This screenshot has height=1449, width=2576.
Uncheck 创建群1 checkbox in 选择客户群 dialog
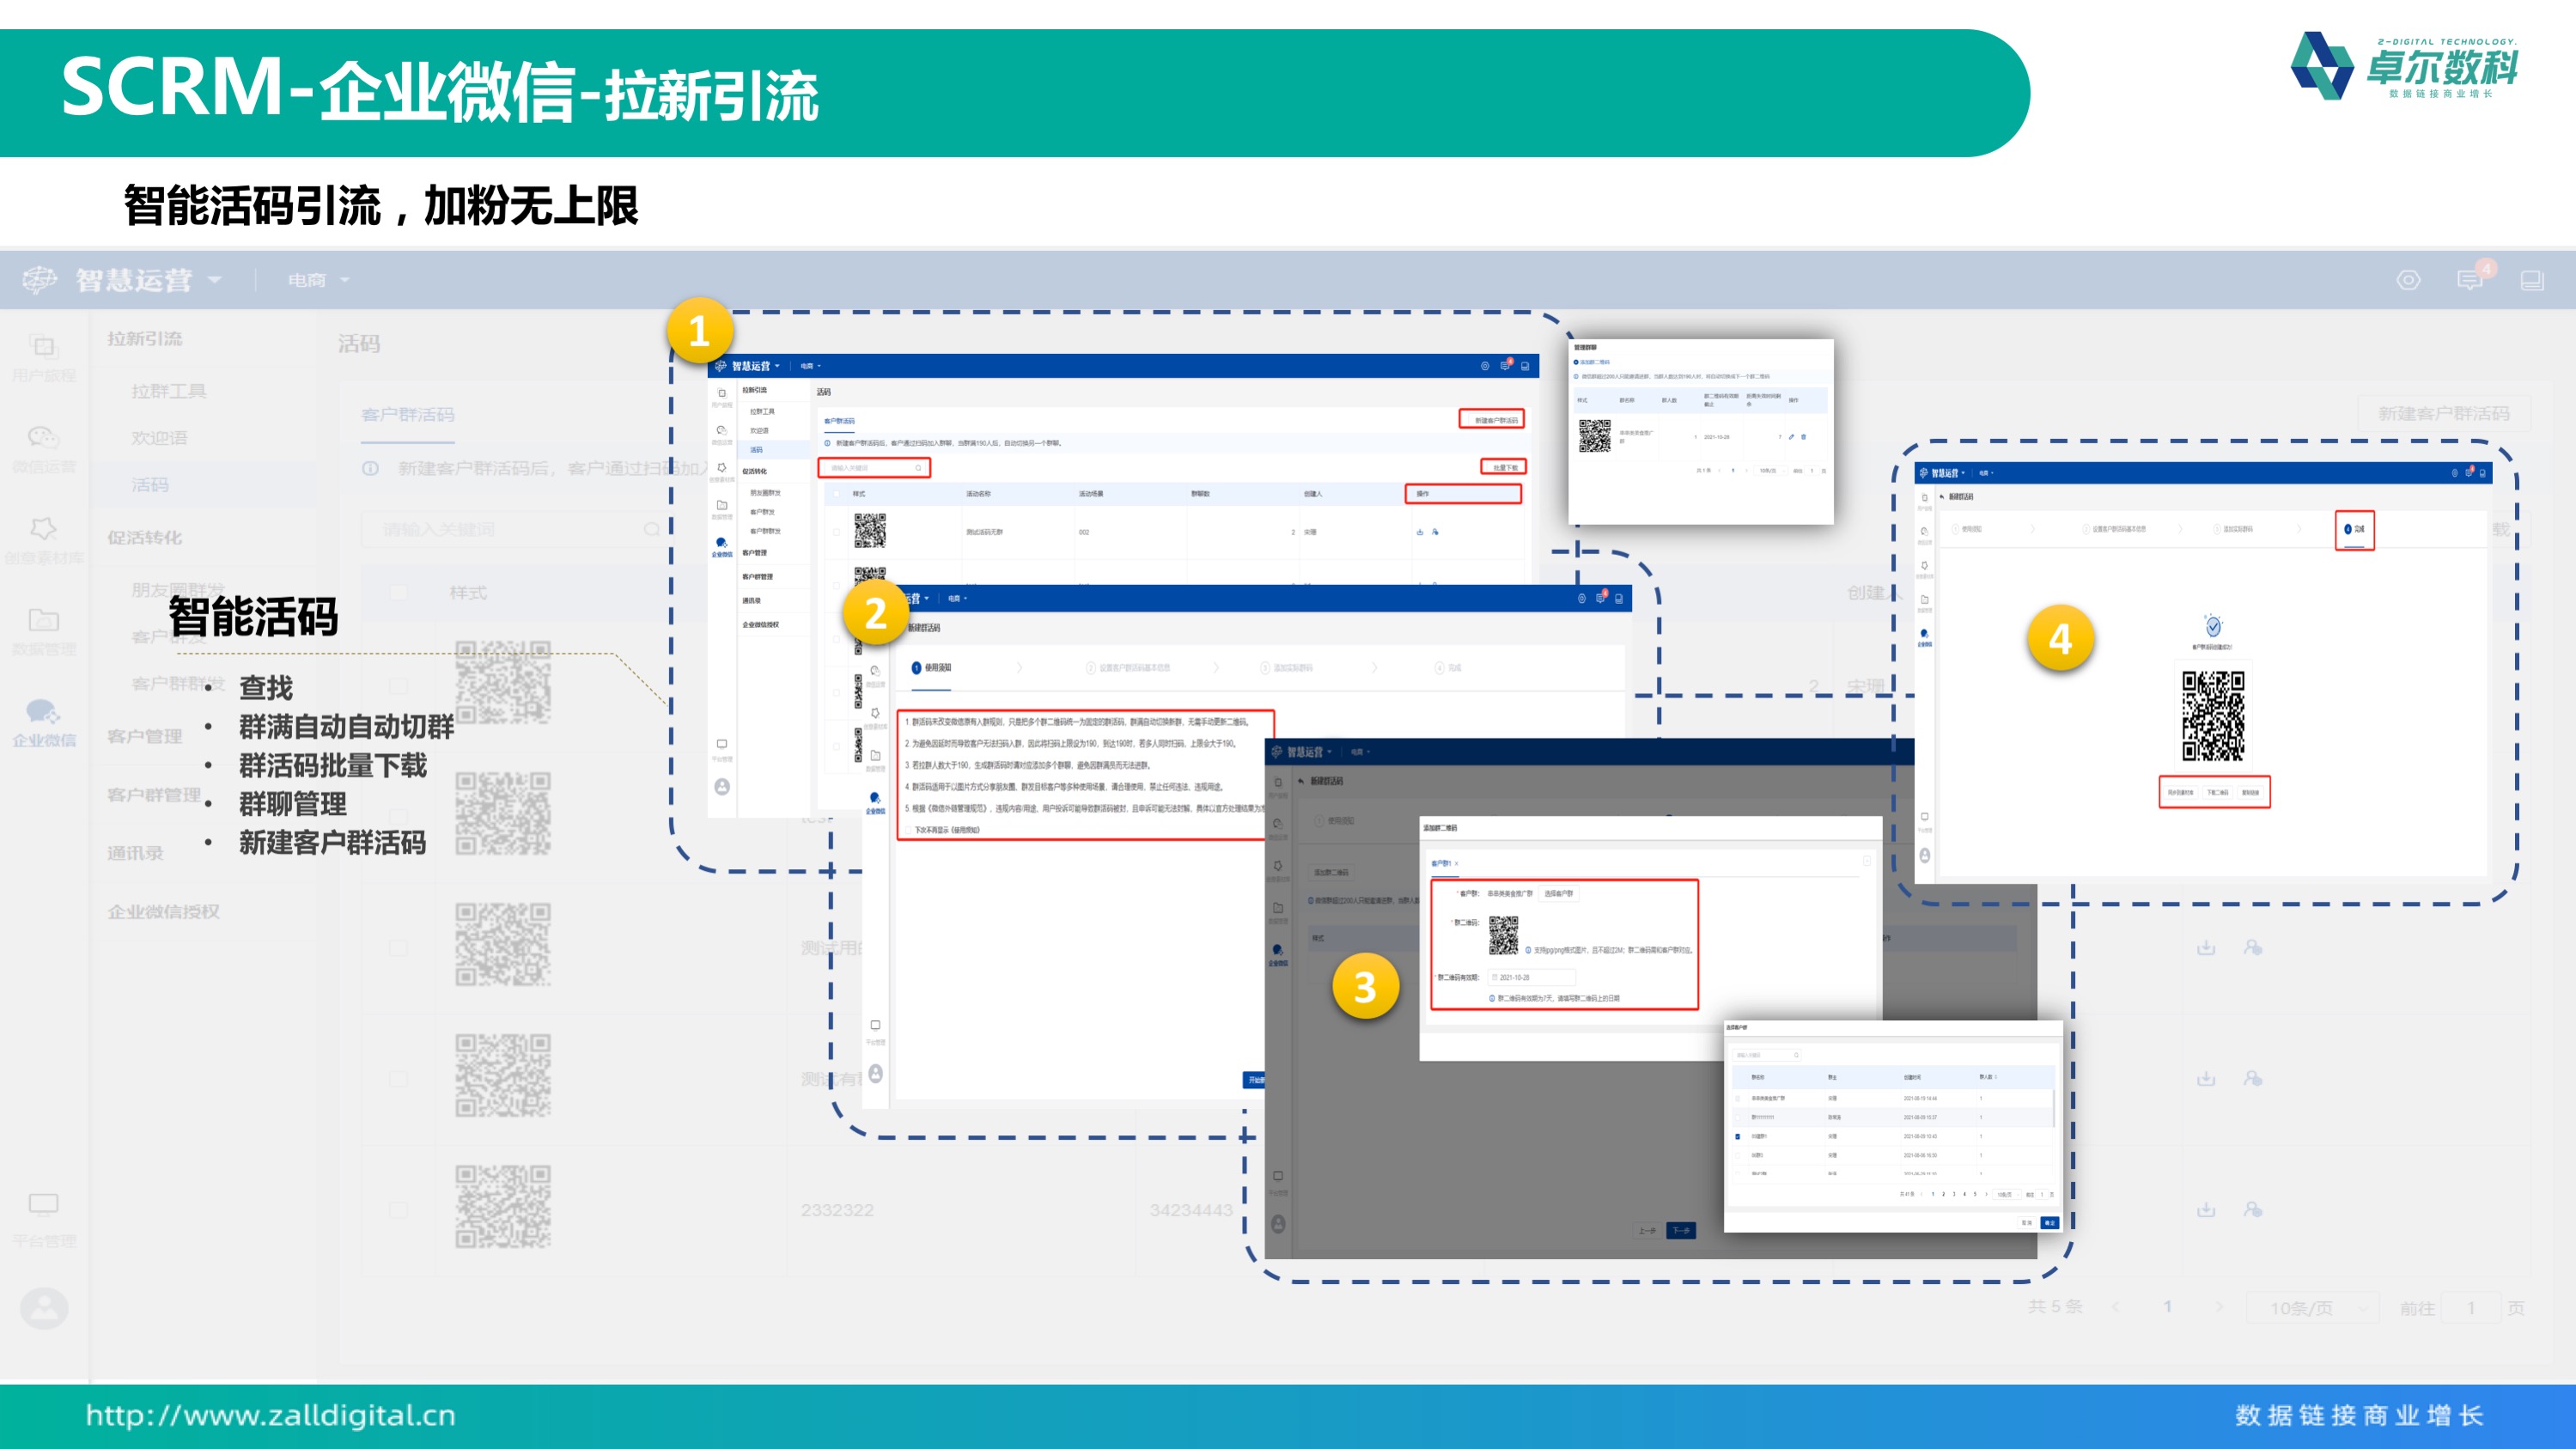(1738, 1137)
